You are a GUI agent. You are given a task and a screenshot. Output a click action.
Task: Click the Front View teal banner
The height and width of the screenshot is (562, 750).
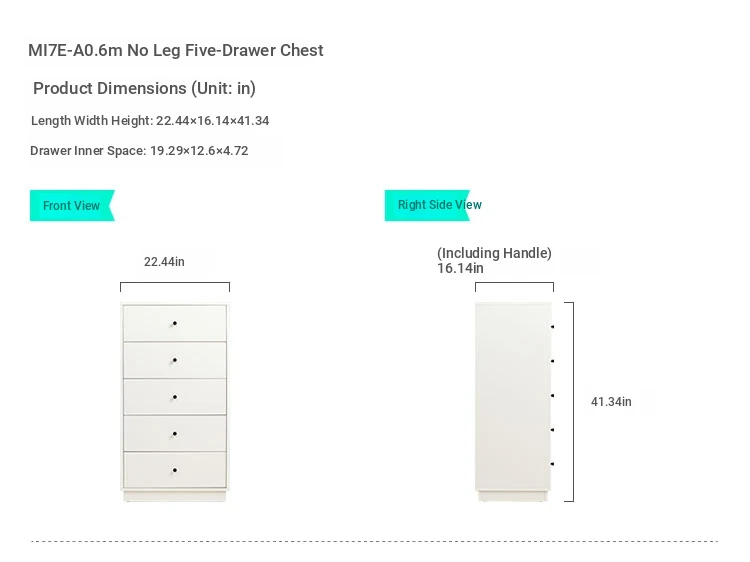pos(72,206)
